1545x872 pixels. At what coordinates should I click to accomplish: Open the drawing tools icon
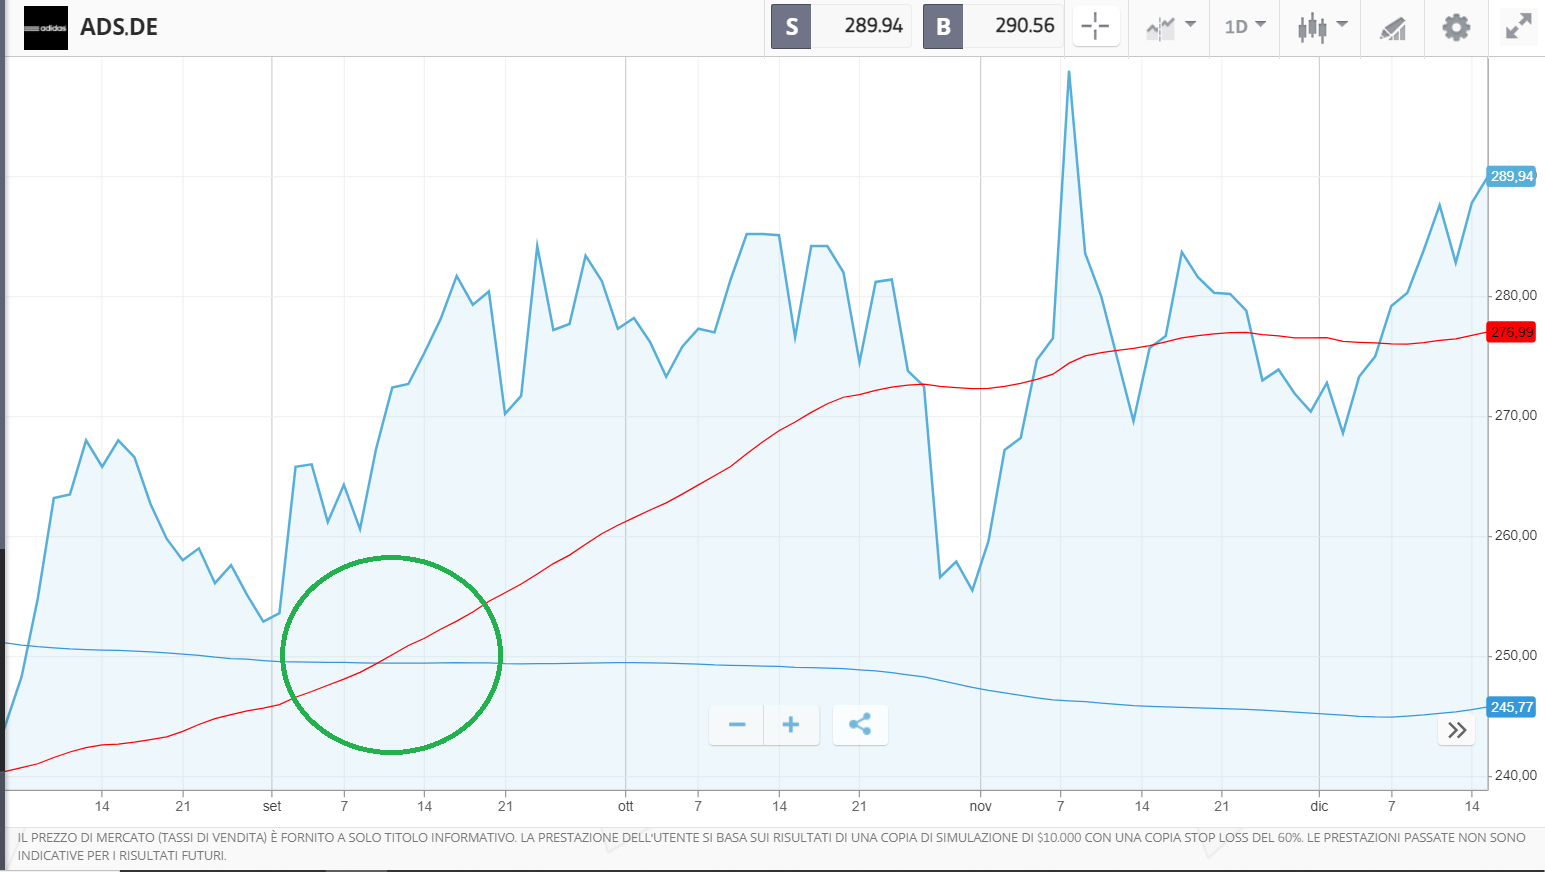1393,28
